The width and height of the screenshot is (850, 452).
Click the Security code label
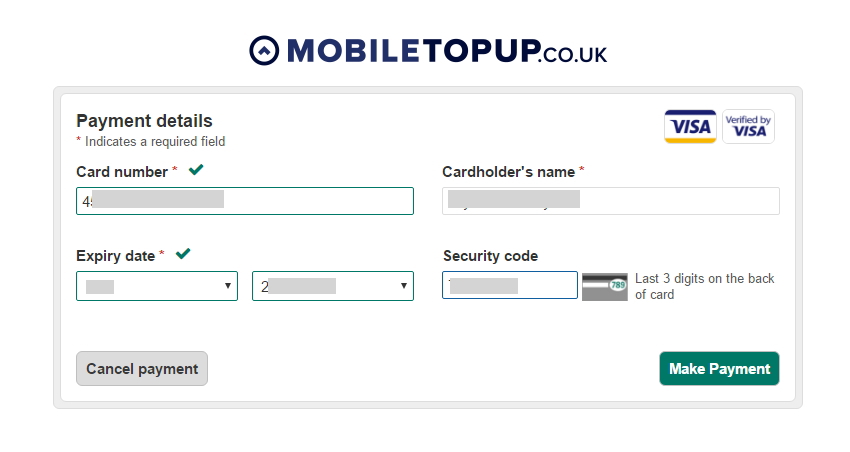491,256
